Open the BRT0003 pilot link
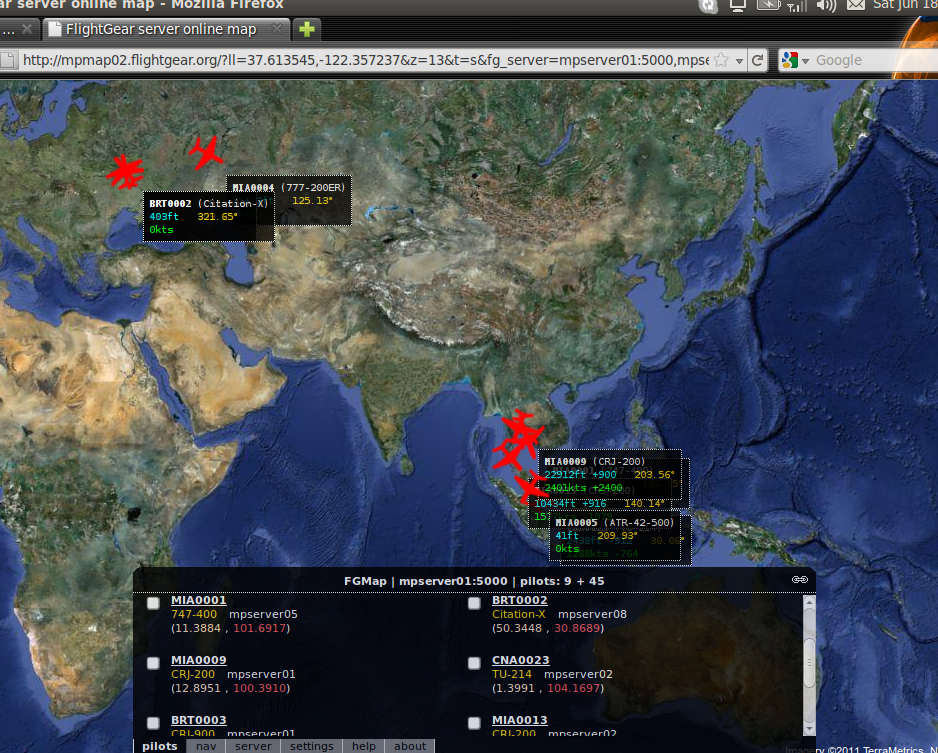The image size is (938, 753). pyautogui.click(x=199, y=720)
